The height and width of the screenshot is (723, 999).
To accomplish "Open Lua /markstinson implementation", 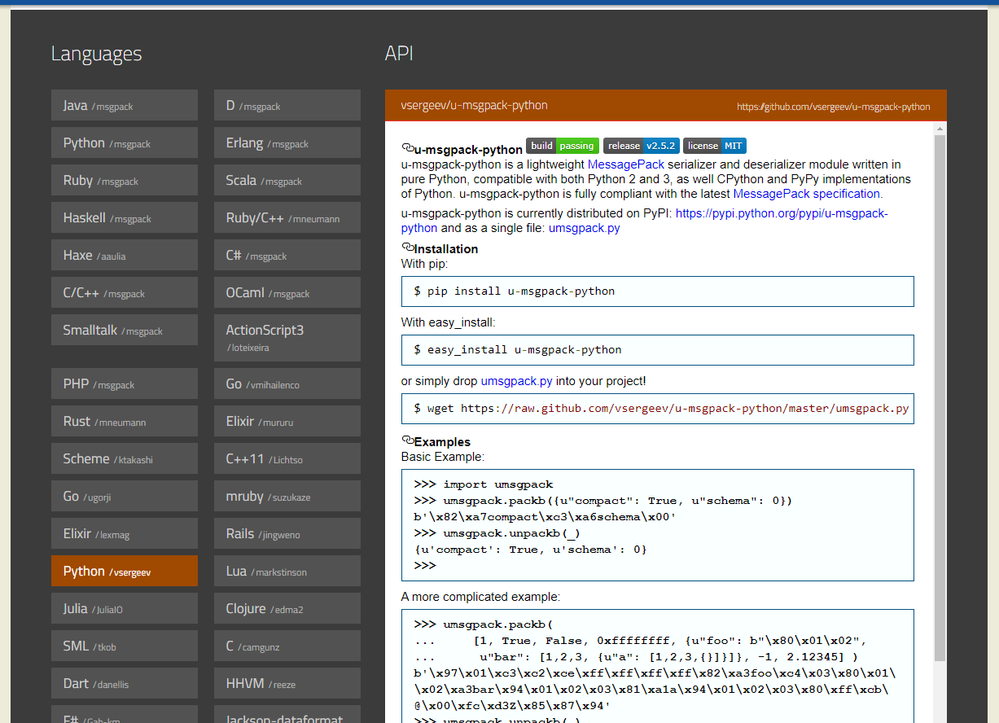I will 287,571.
